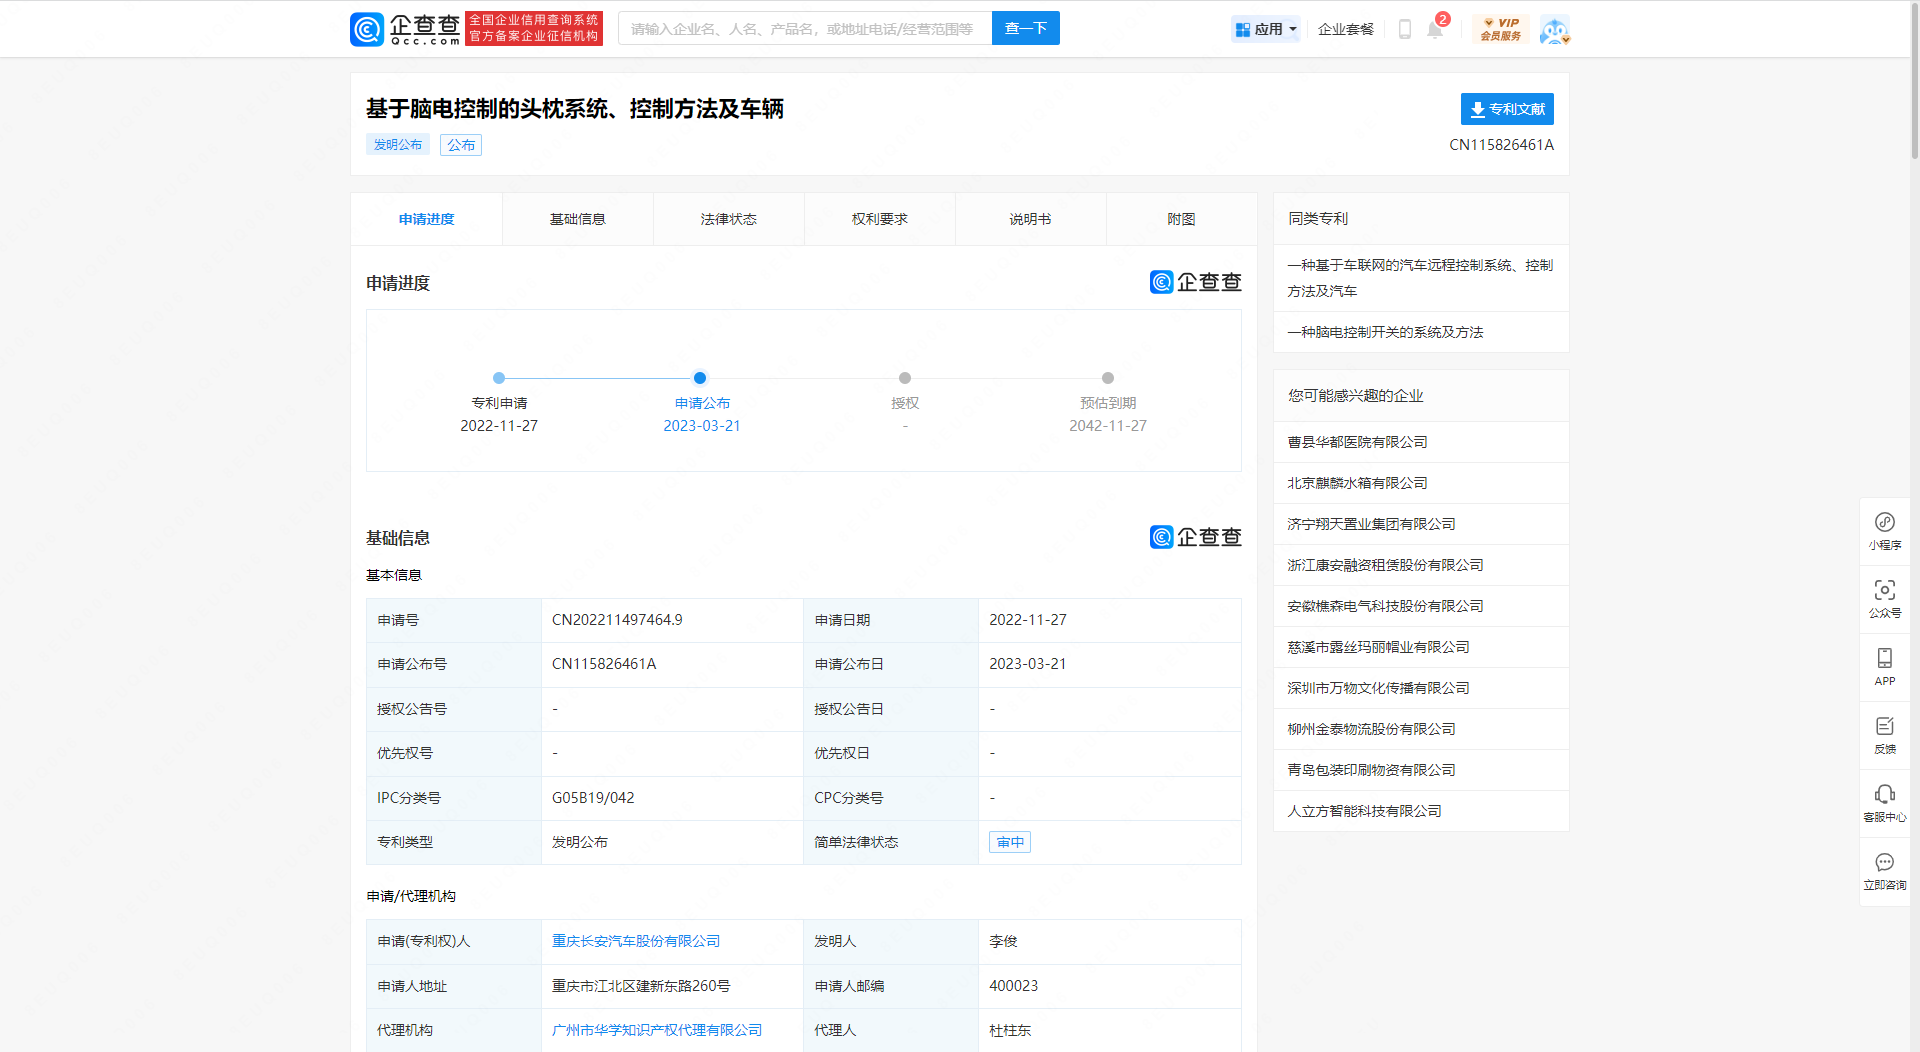This screenshot has width=1920, height=1052.
Task: Click the 公布 status tag
Action: click(x=461, y=145)
